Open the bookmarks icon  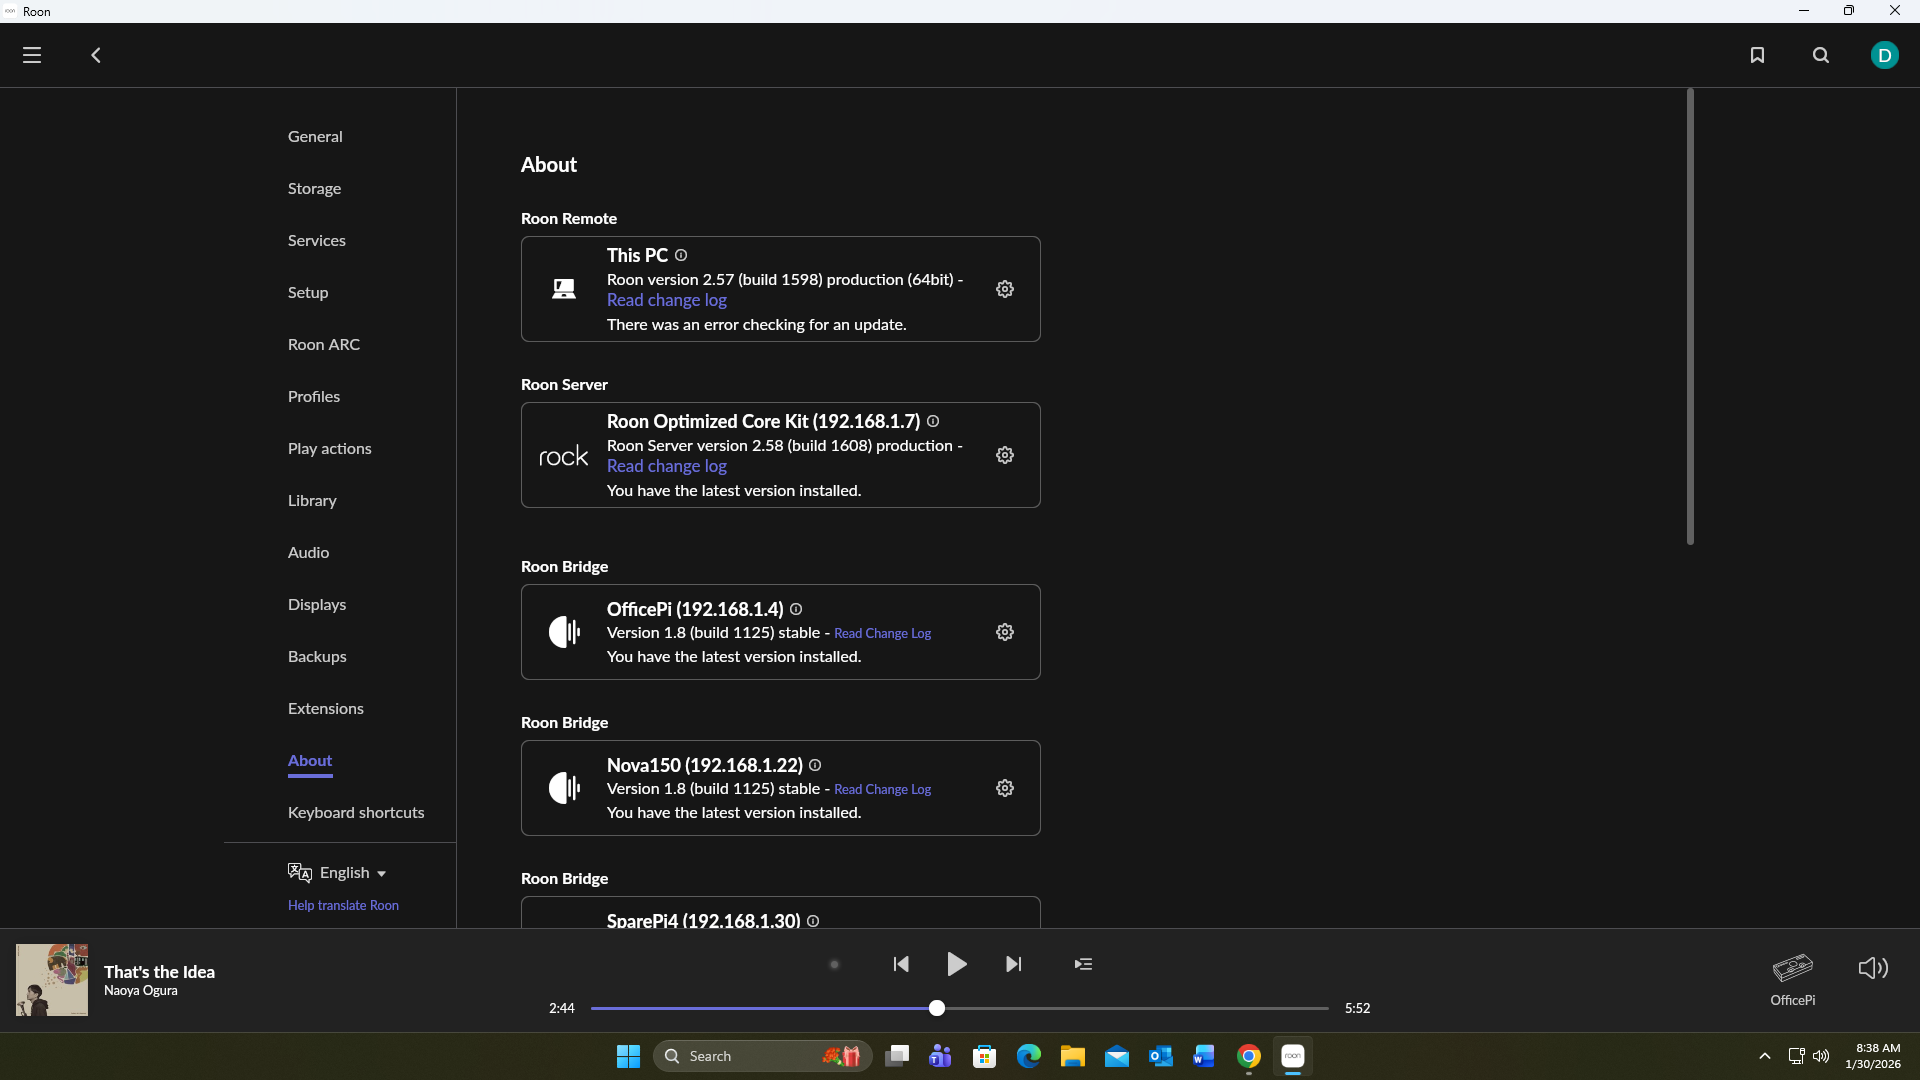pos(1757,55)
